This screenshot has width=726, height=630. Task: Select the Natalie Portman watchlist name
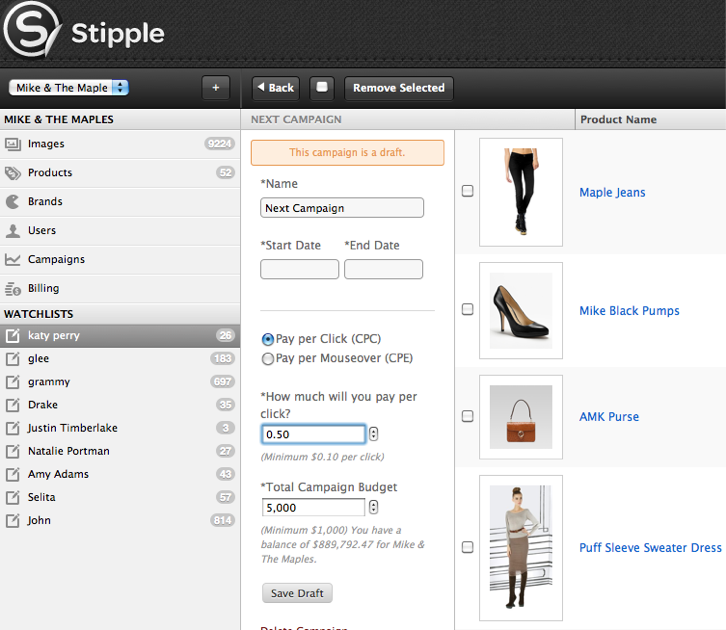pos(69,451)
